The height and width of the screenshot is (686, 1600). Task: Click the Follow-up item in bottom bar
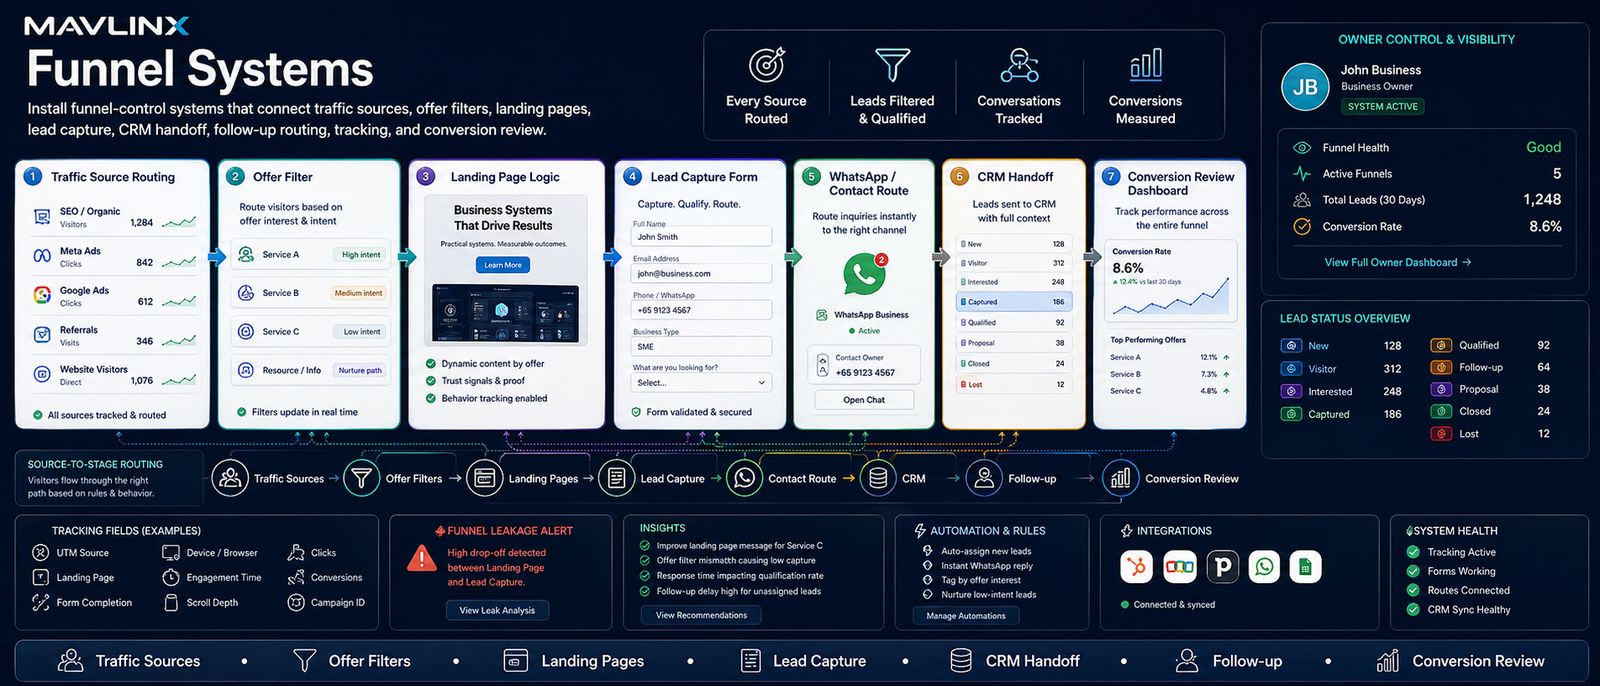1229,661
